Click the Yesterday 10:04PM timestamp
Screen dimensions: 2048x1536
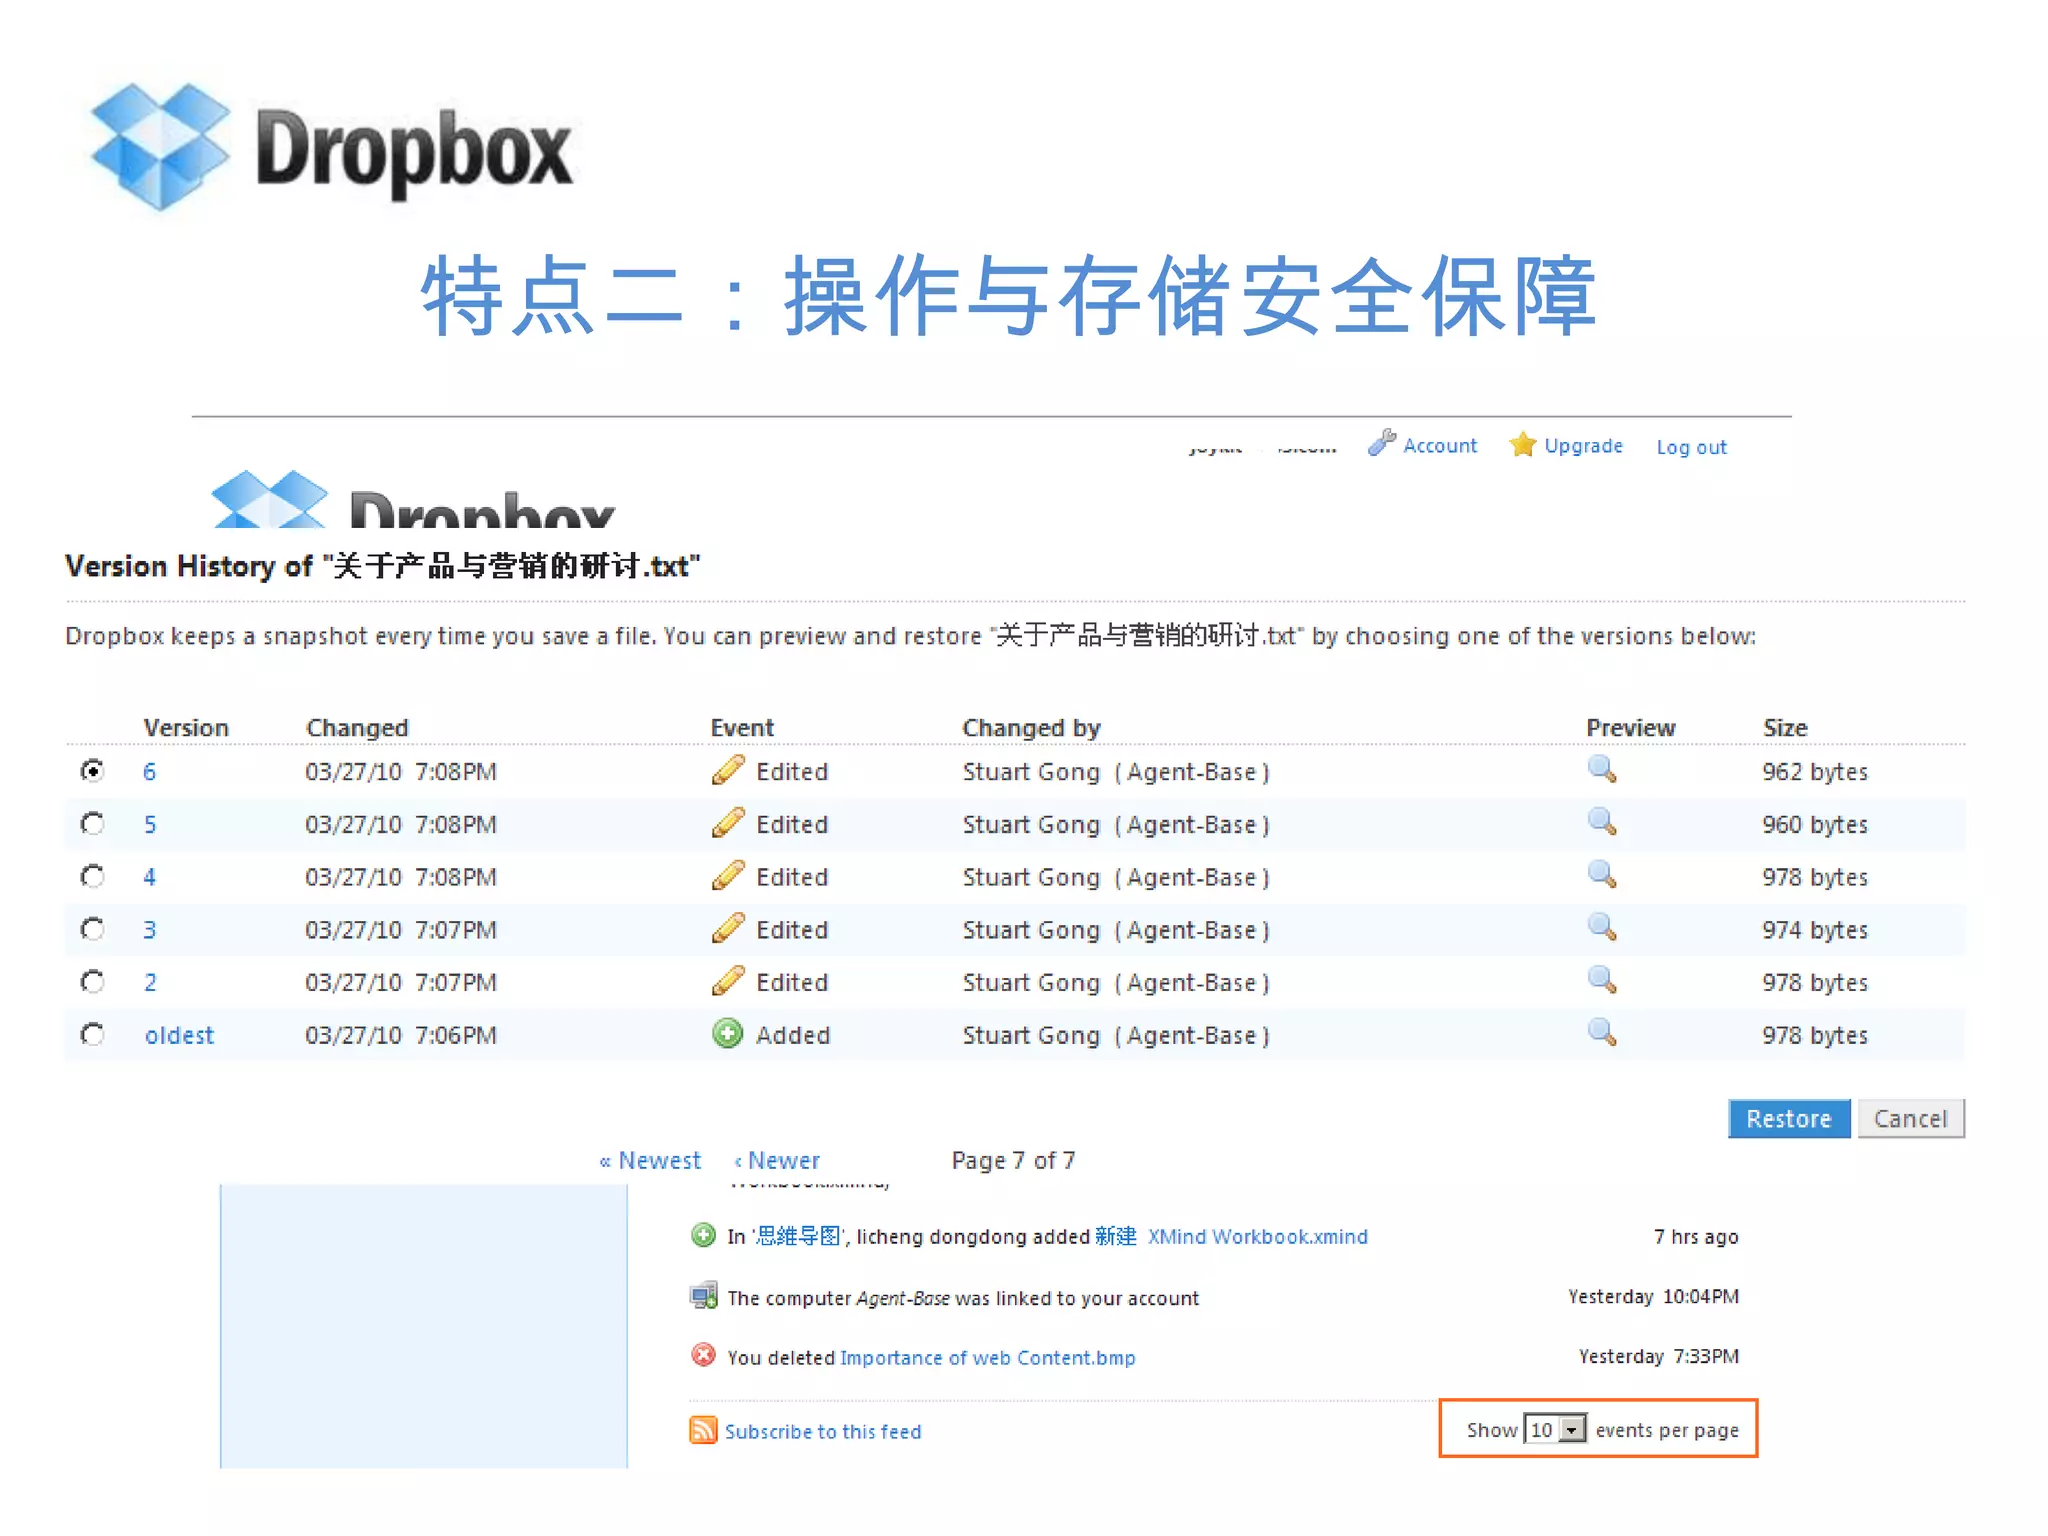(x=1653, y=1296)
